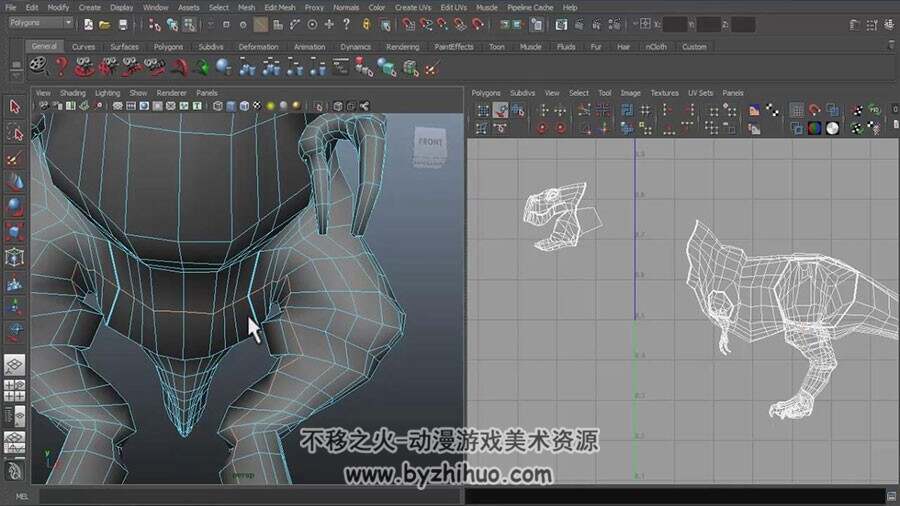
Task: Click the blue sphere shelf icon
Action: (223, 67)
